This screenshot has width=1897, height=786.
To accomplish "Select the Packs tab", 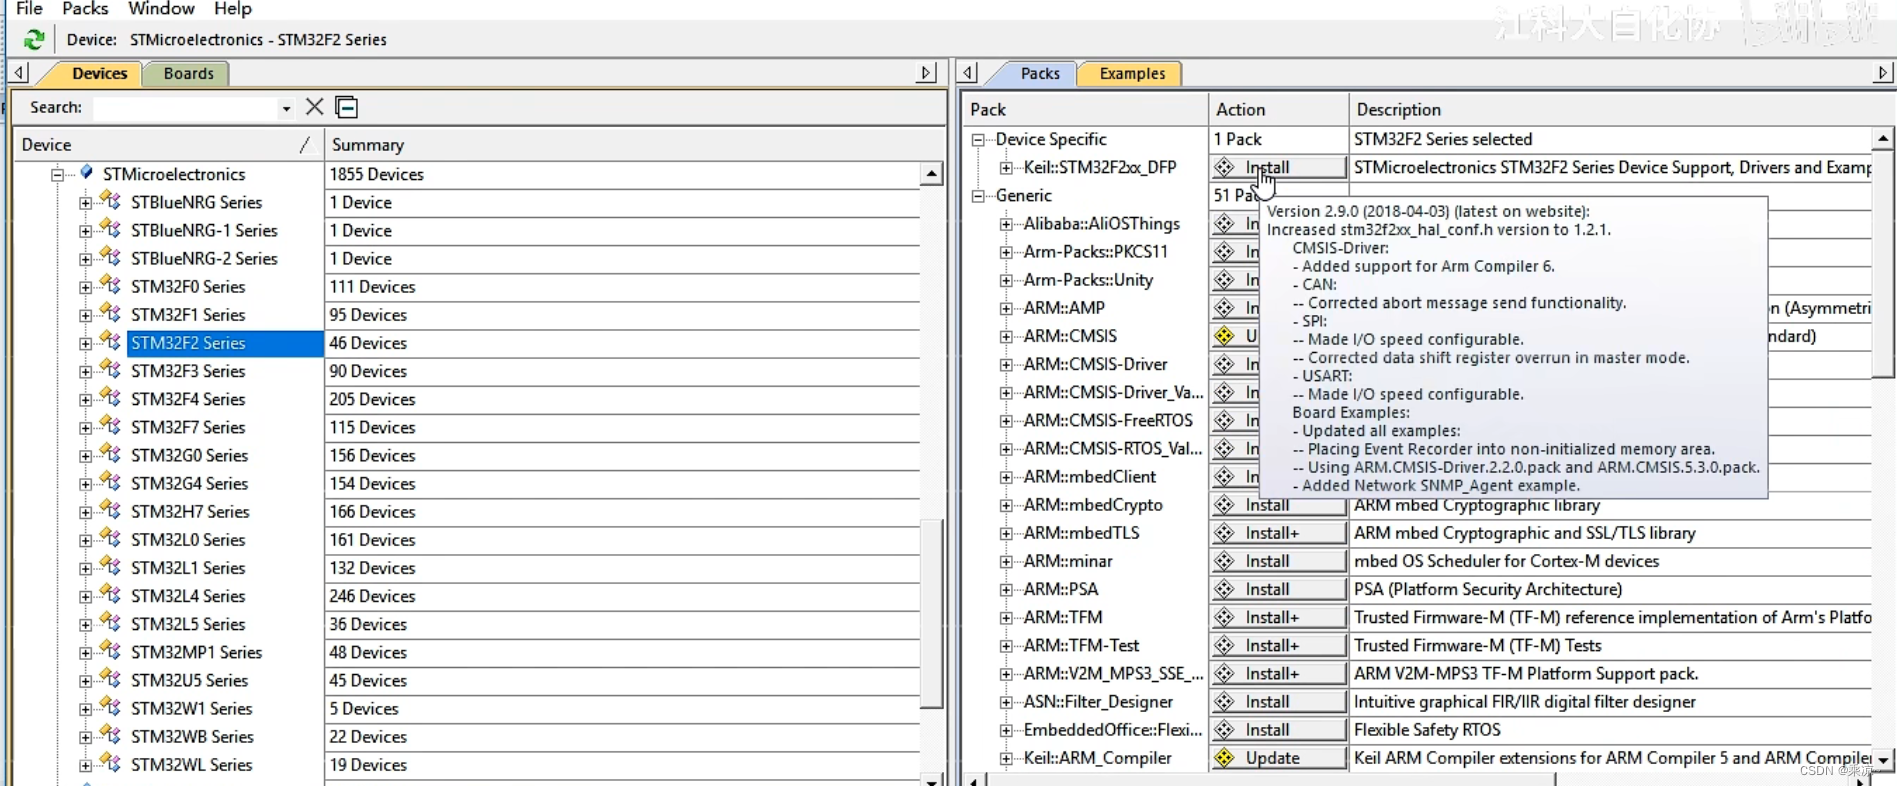I will coord(1040,73).
